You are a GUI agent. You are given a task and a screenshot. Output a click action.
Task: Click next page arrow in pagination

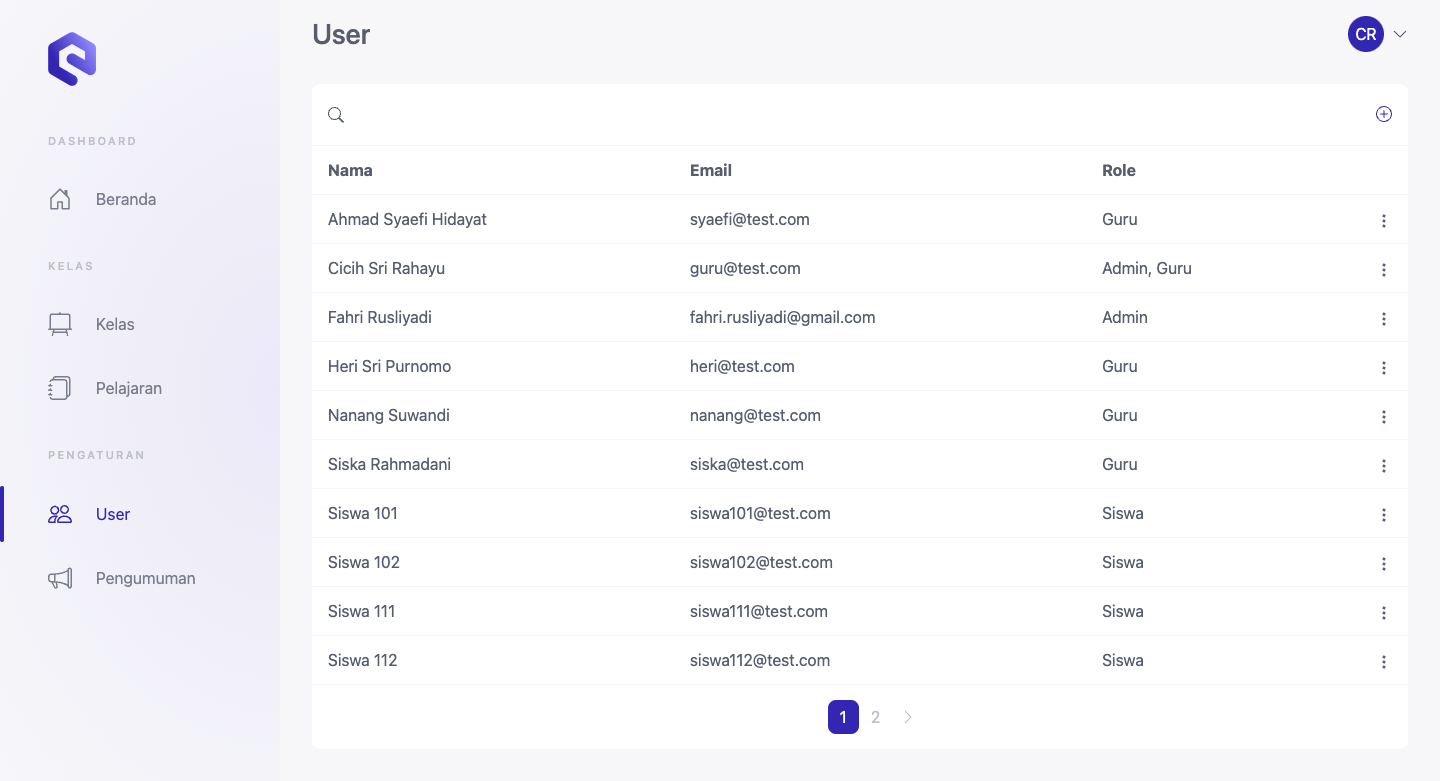click(908, 717)
